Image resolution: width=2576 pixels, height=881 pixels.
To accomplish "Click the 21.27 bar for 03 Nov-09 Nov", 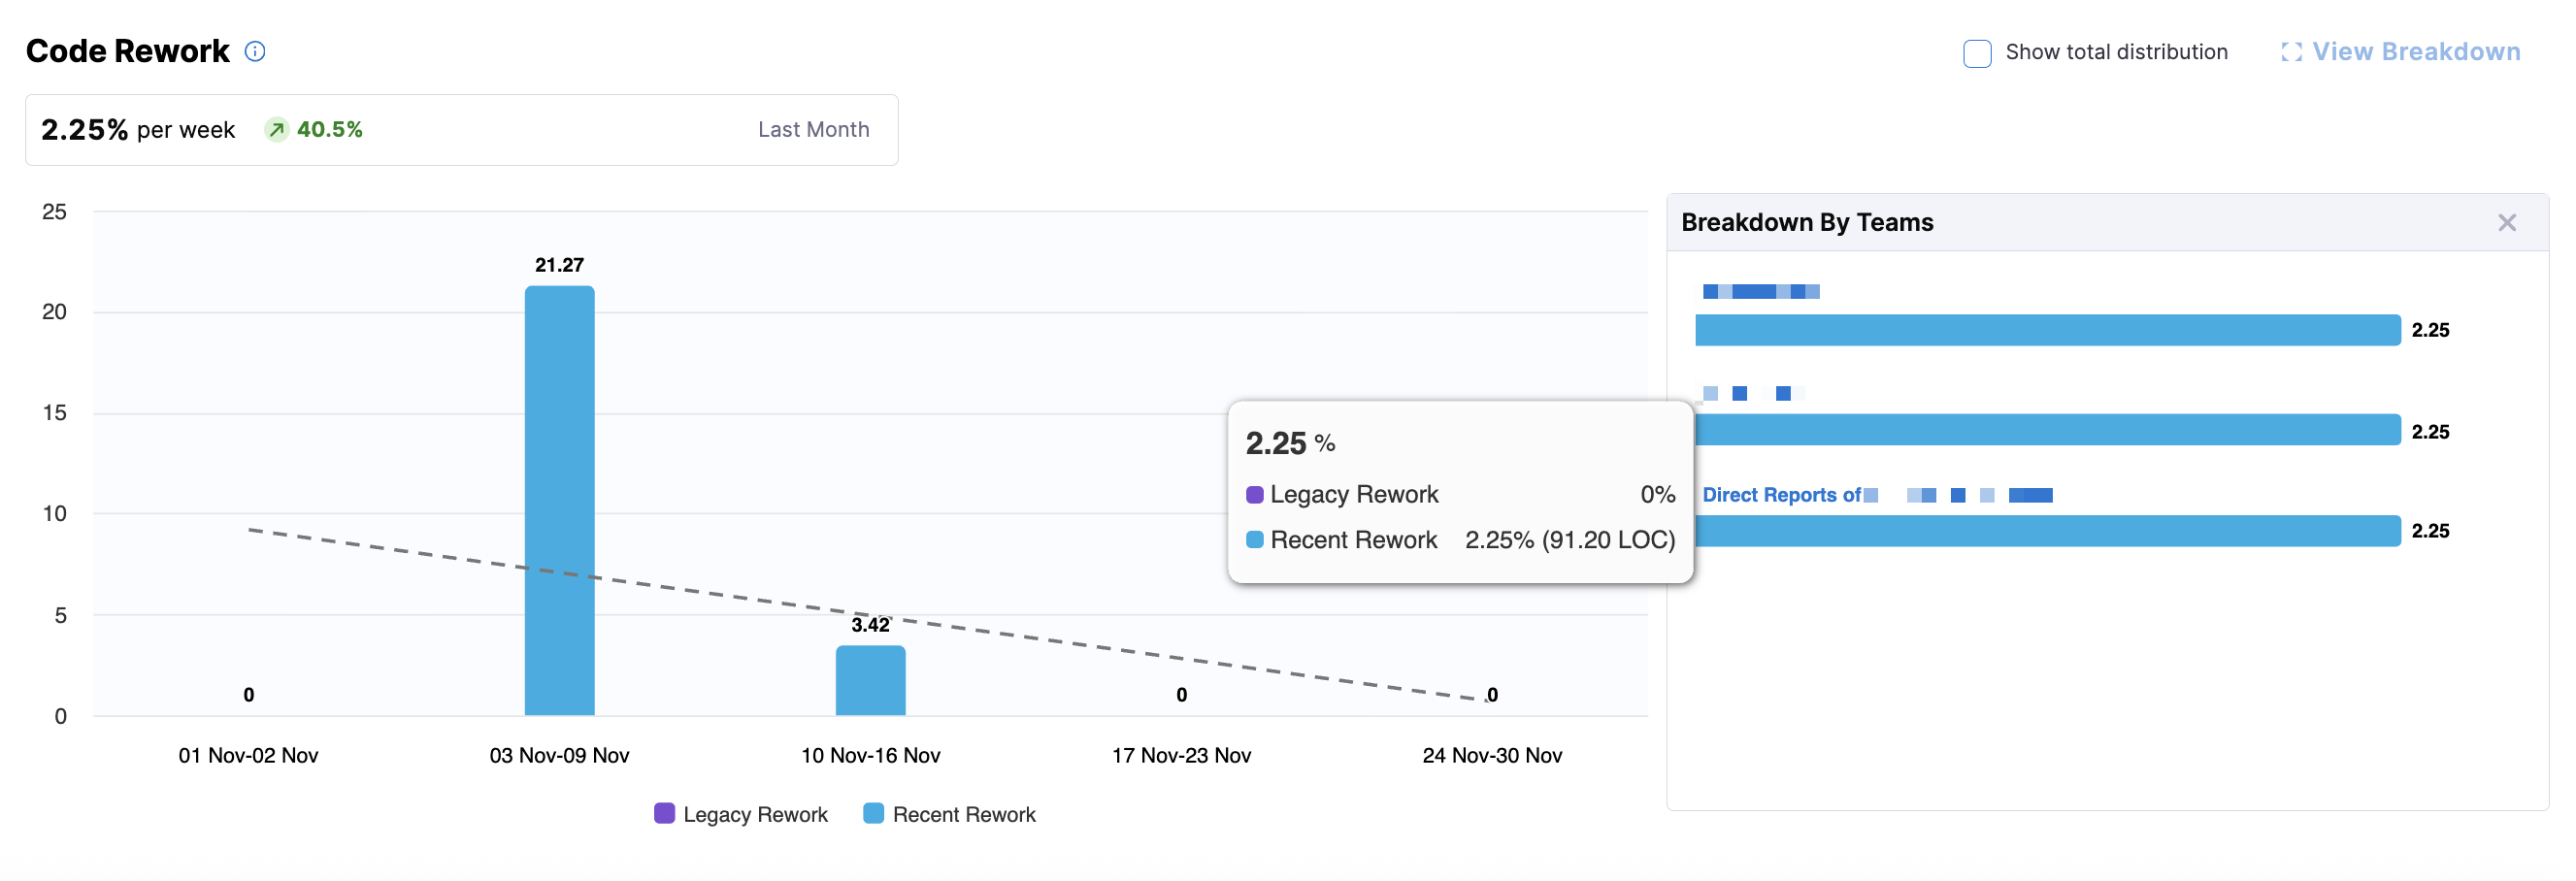I will coord(559,500).
